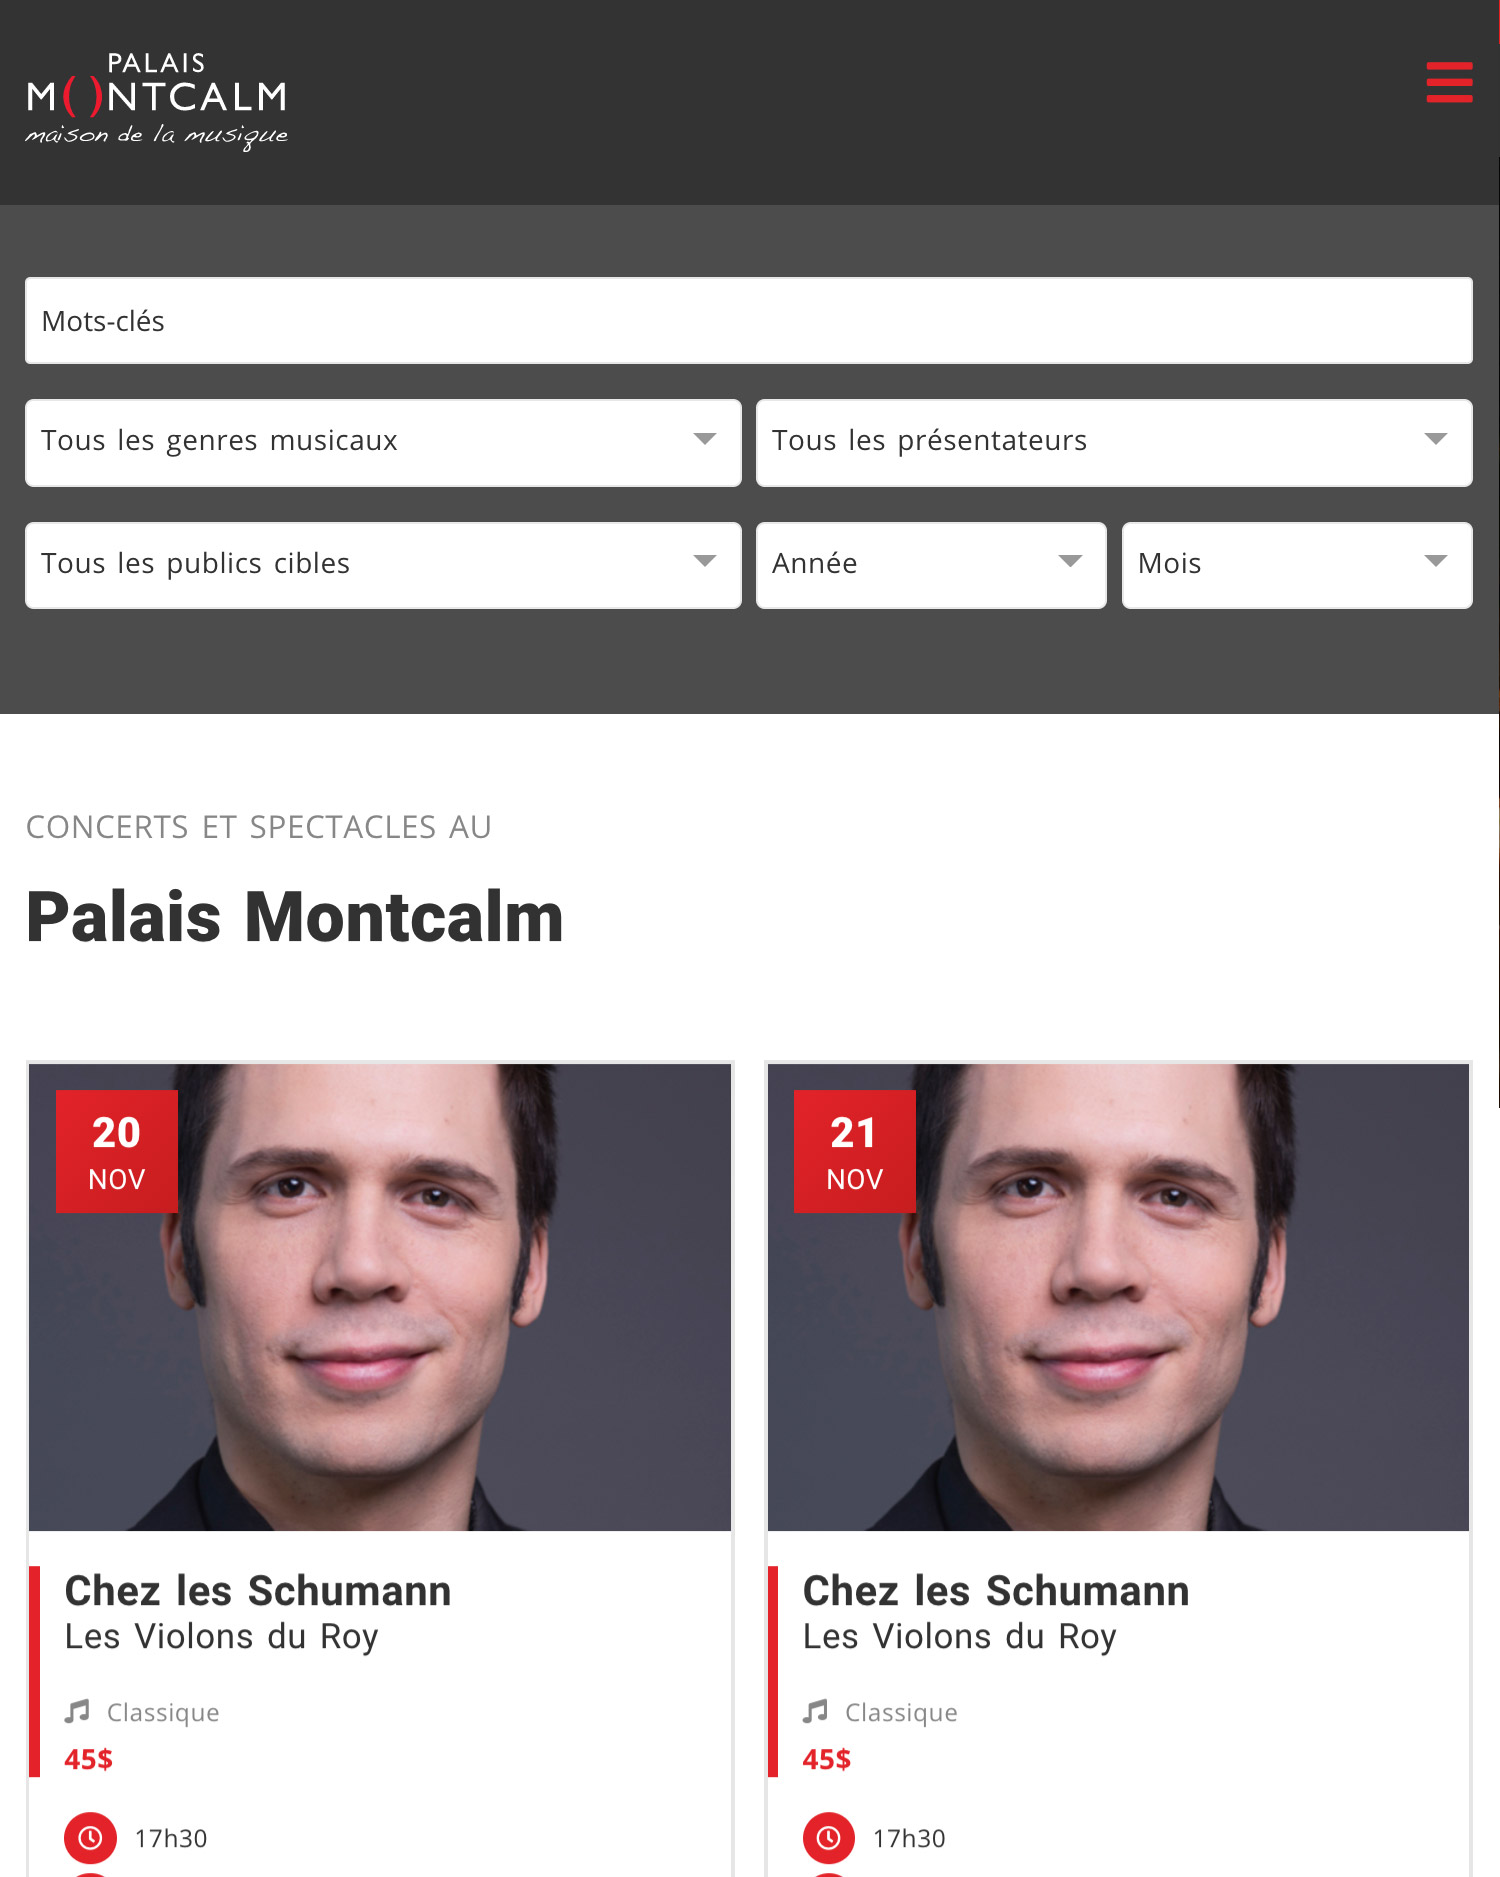Click the 21 Nov concert portrait image
The image size is (1500, 1877).
(1118, 1297)
